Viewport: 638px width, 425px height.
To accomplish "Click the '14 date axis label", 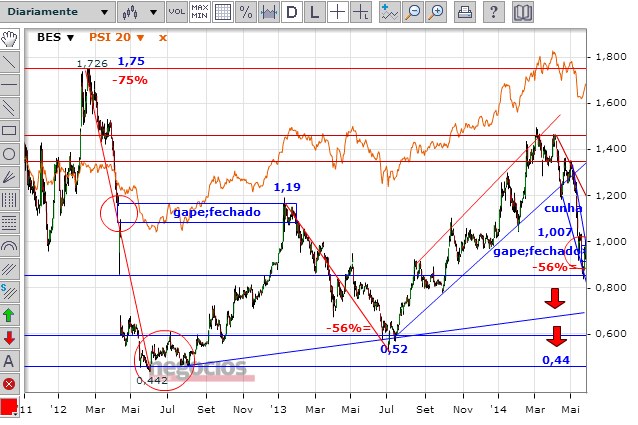I will pyautogui.click(x=498, y=409).
